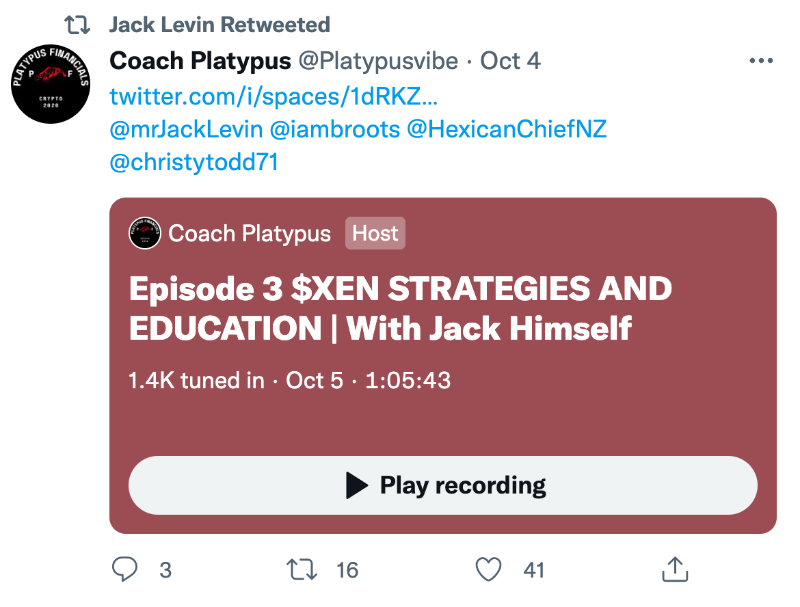Click the @Platypusvibe handle
Image resolution: width=800 pixels, height=607 pixels.
tap(378, 62)
